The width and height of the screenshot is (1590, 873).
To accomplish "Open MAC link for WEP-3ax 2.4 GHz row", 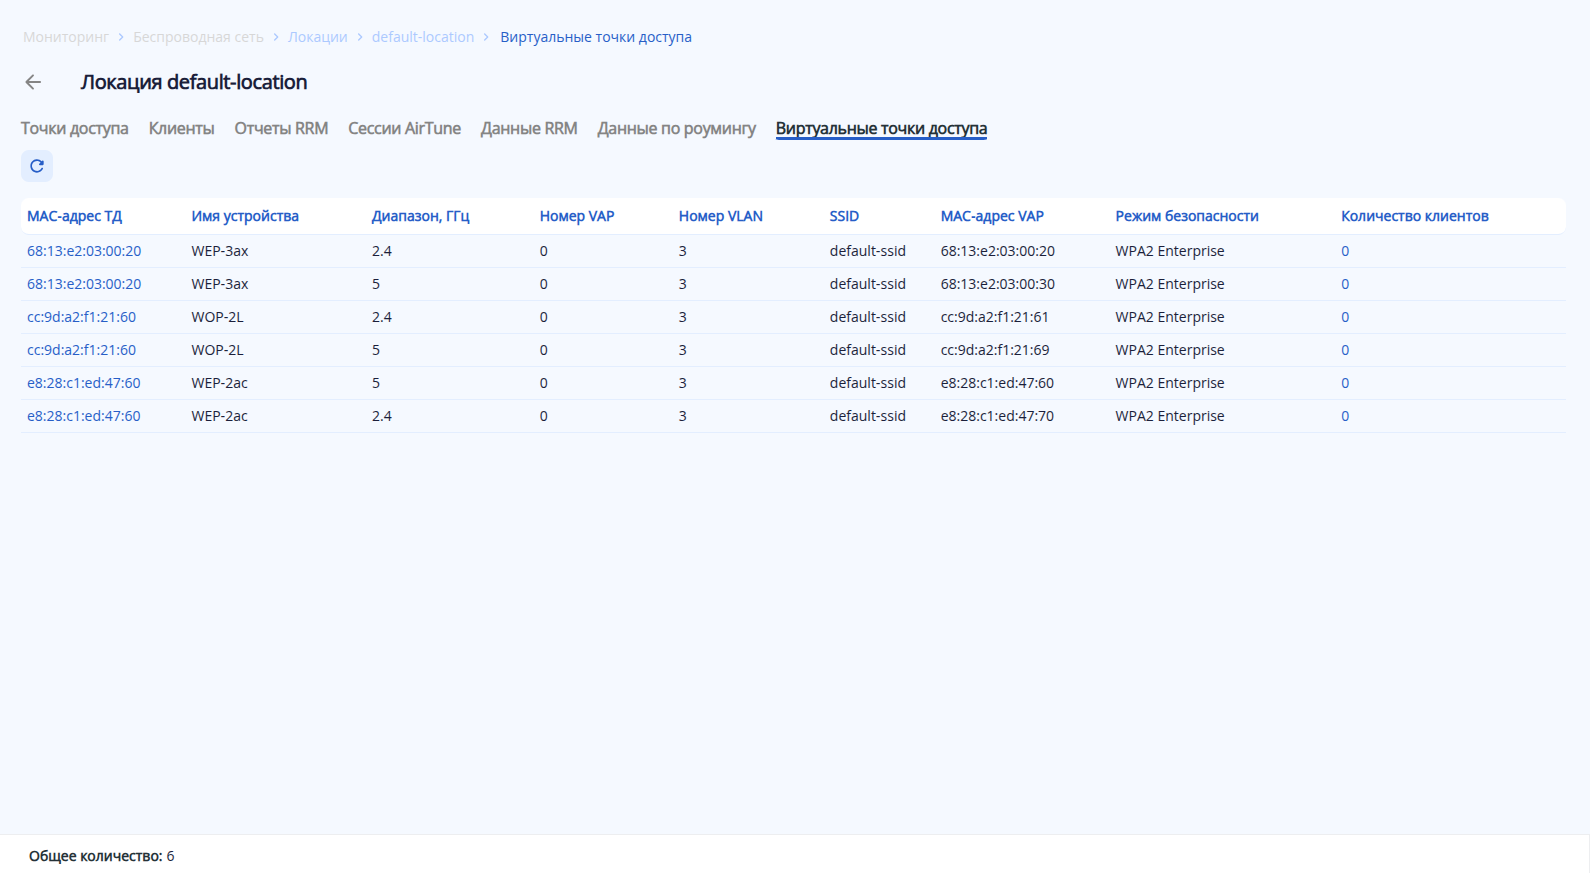I will pyautogui.click(x=84, y=251).
